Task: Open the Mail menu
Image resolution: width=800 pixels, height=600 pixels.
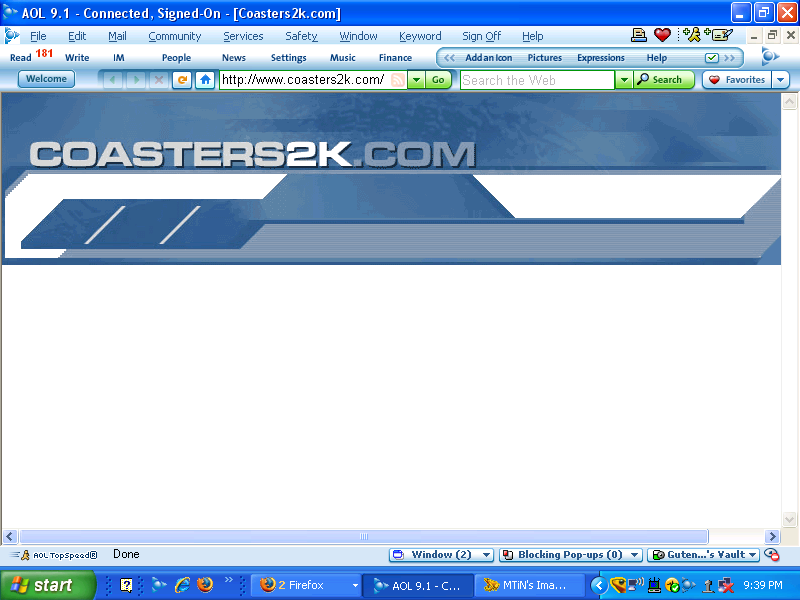Action: (117, 36)
